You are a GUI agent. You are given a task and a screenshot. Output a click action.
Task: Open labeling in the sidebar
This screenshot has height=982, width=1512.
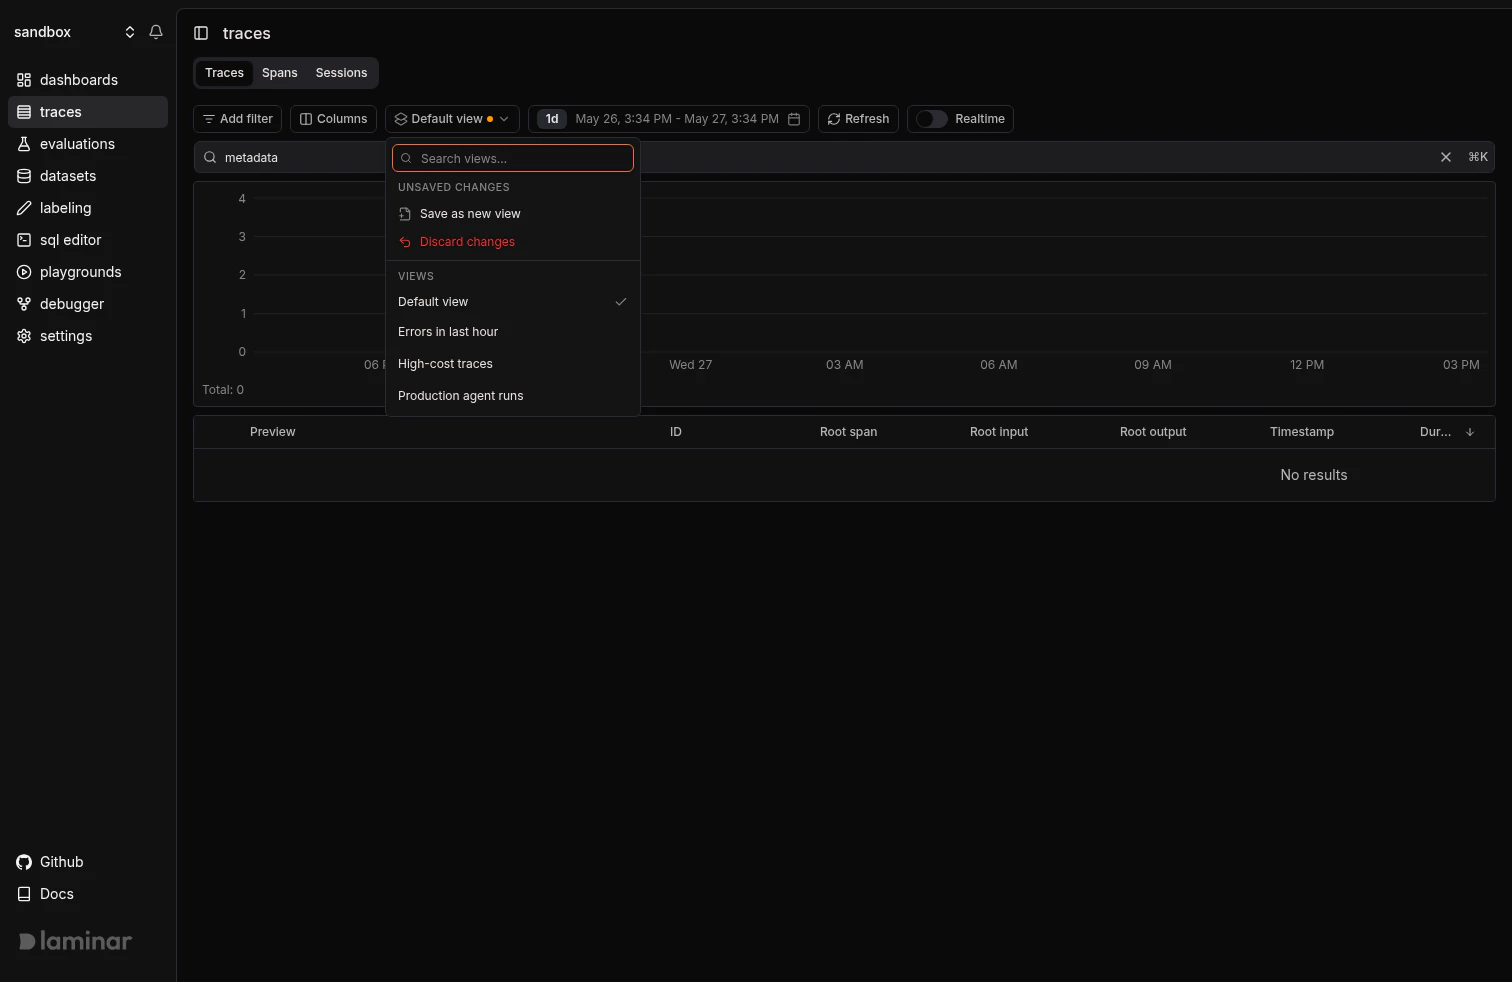pyautogui.click(x=88, y=208)
